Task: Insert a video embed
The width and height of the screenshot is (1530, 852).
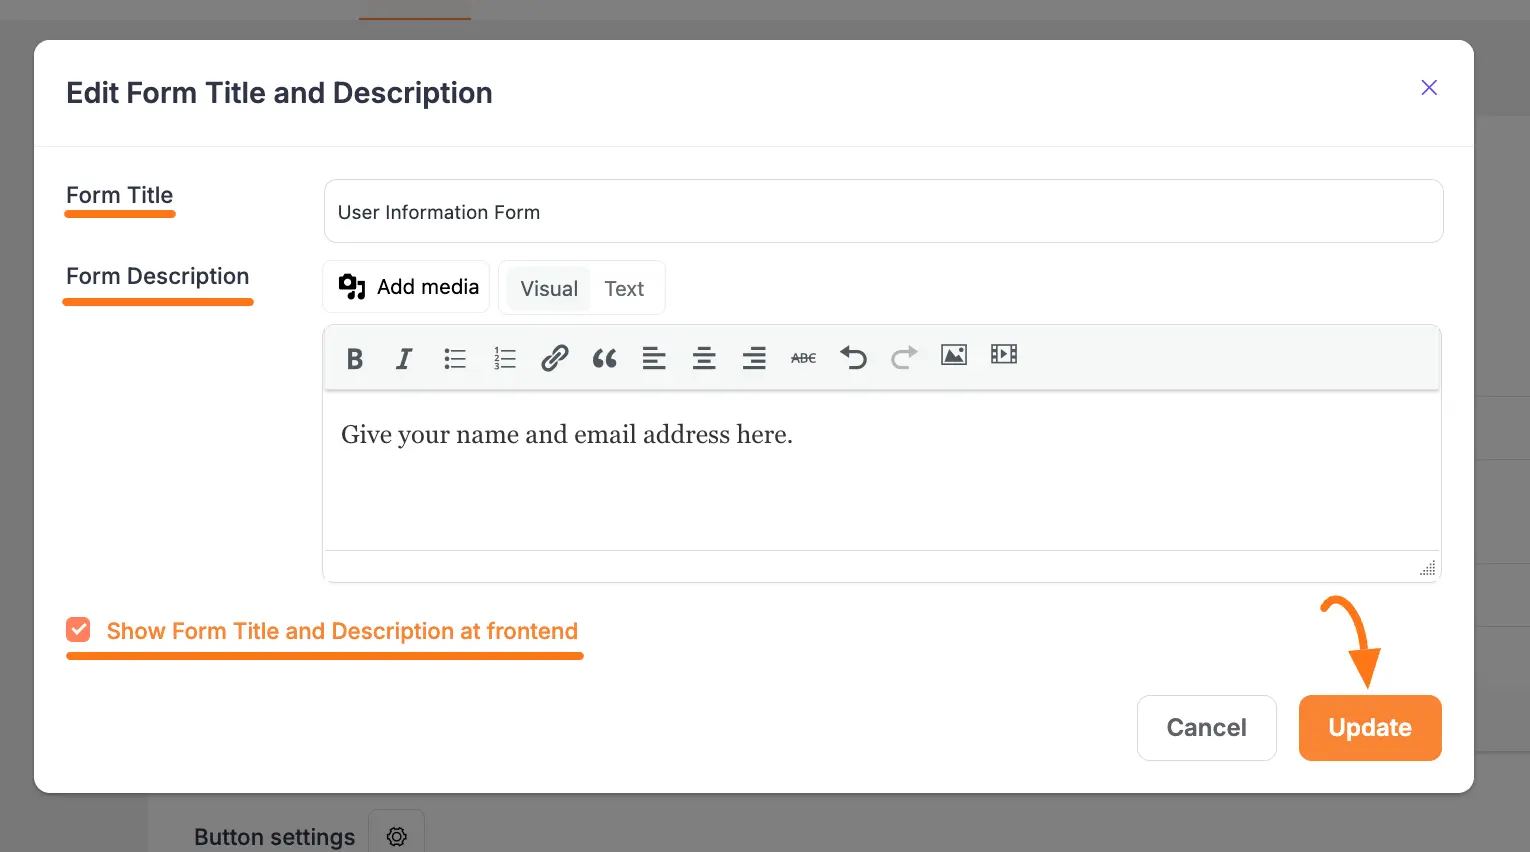Action: pyautogui.click(x=1003, y=355)
